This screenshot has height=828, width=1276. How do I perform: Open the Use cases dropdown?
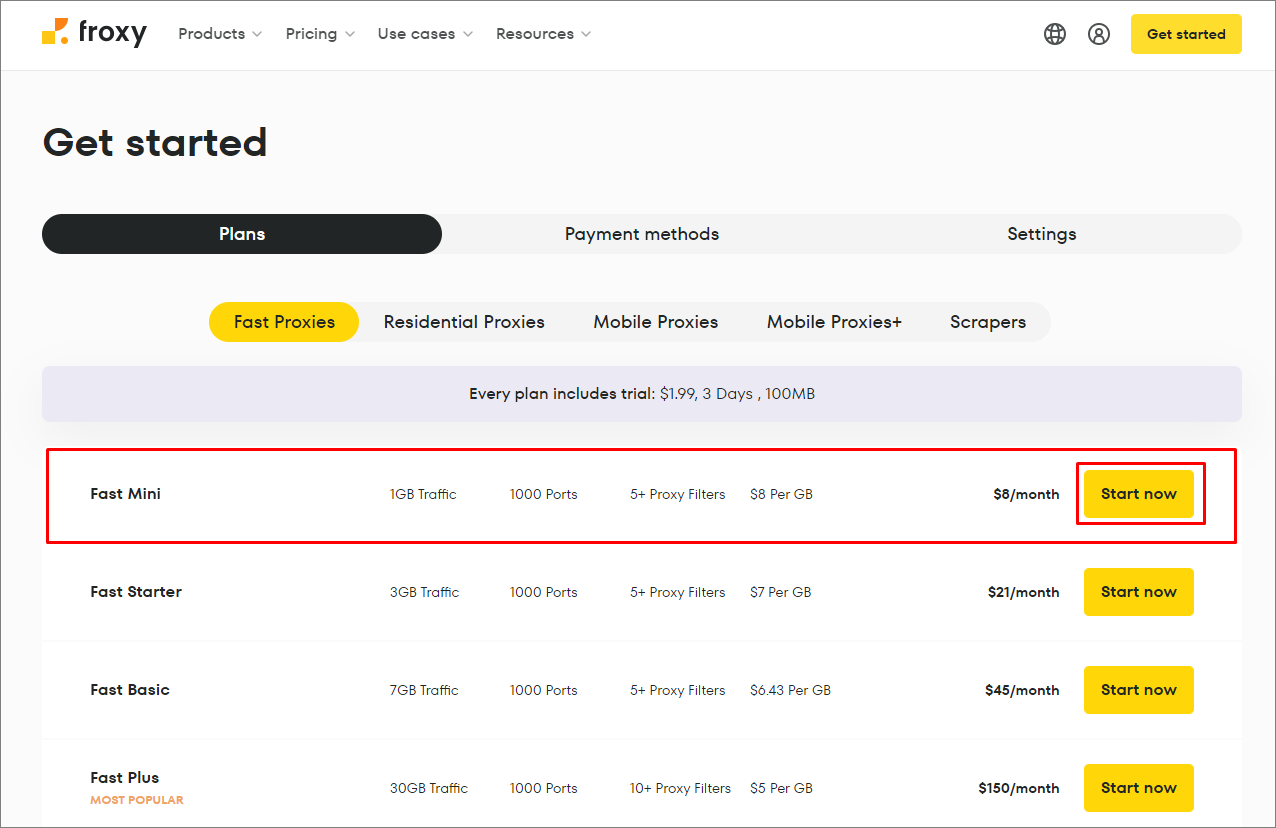coord(424,33)
